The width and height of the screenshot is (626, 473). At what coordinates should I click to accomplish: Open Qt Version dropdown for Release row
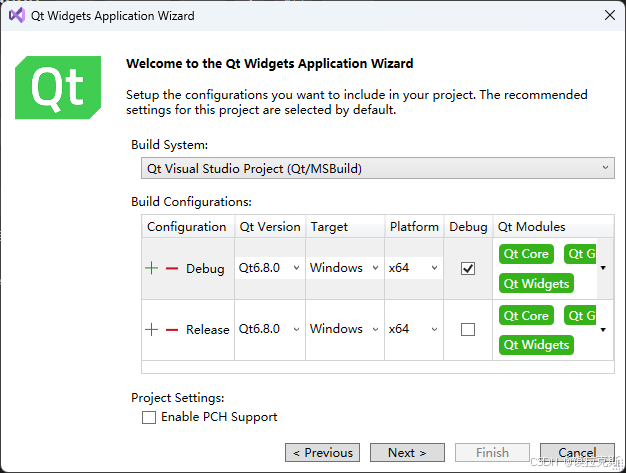268,329
